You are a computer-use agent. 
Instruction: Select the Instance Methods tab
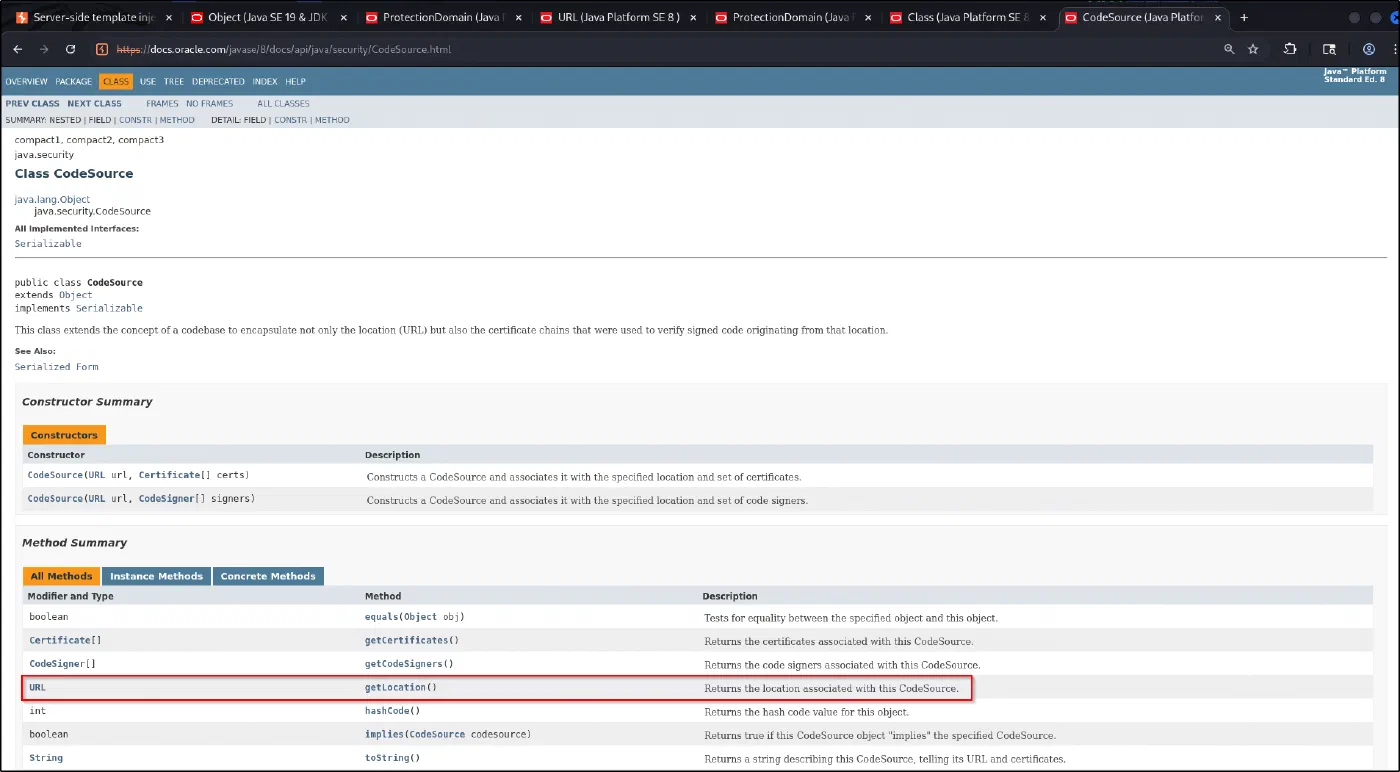point(156,576)
